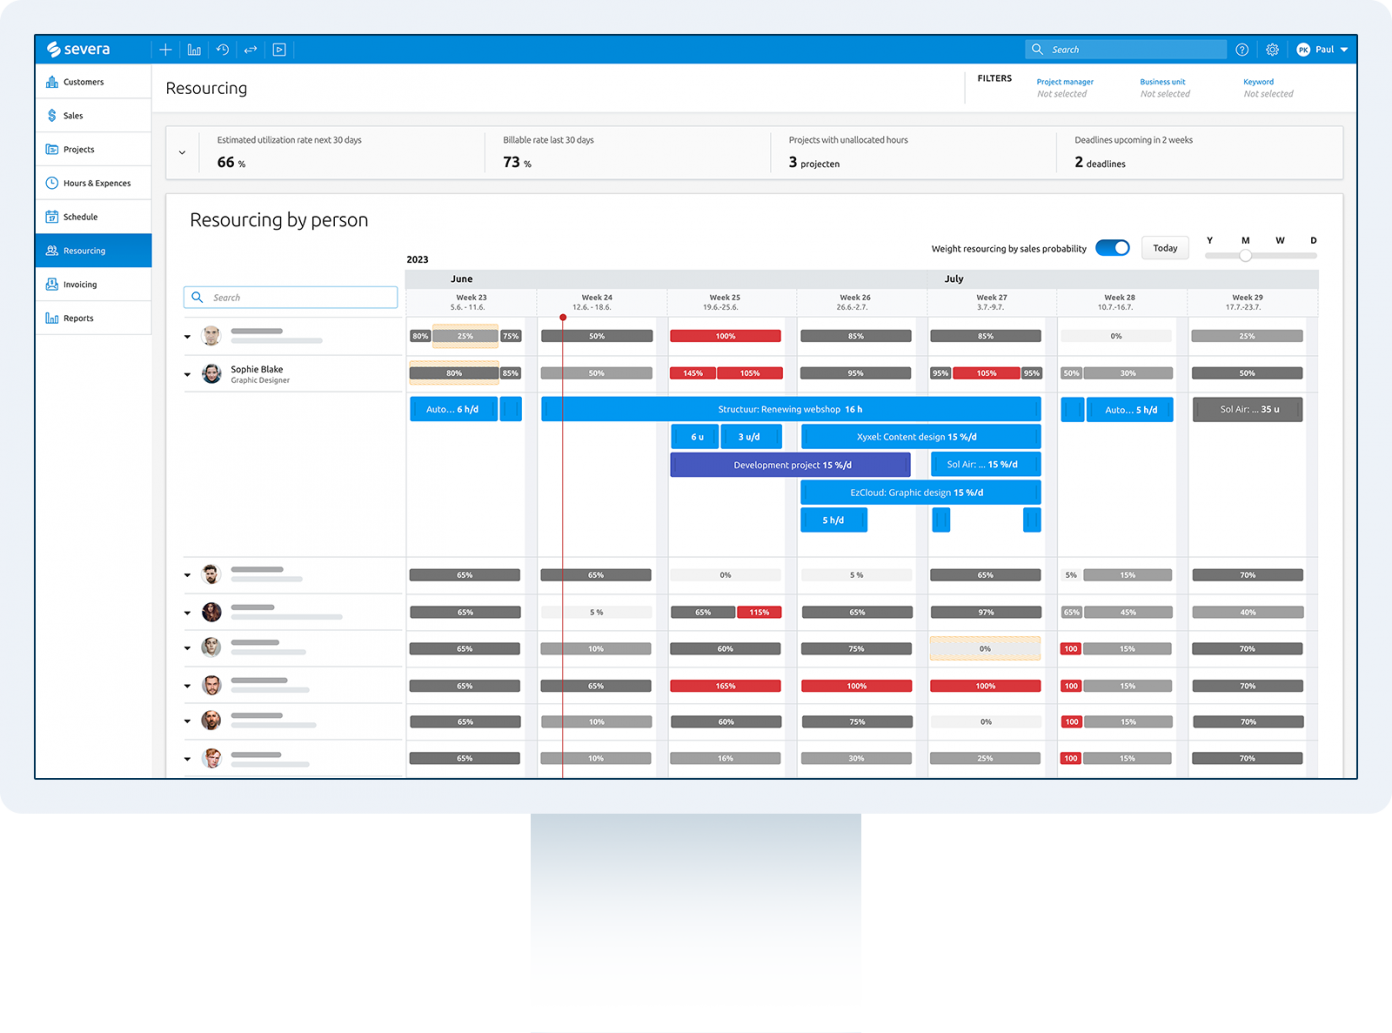Open the bar chart icon in top toolbar
The width and height of the screenshot is (1392, 1033).
coord(194,49)
